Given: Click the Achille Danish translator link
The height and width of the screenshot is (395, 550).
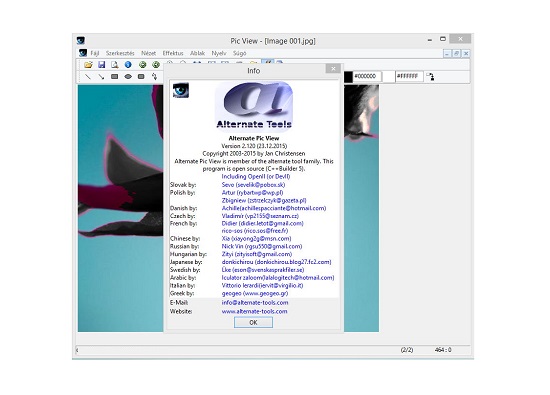Looking at the screenshot, I should coord(274,208).
